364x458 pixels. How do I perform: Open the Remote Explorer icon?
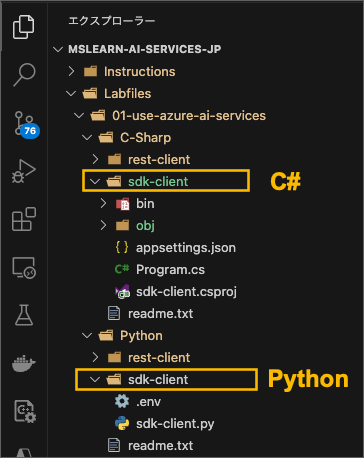pos(24,267)
